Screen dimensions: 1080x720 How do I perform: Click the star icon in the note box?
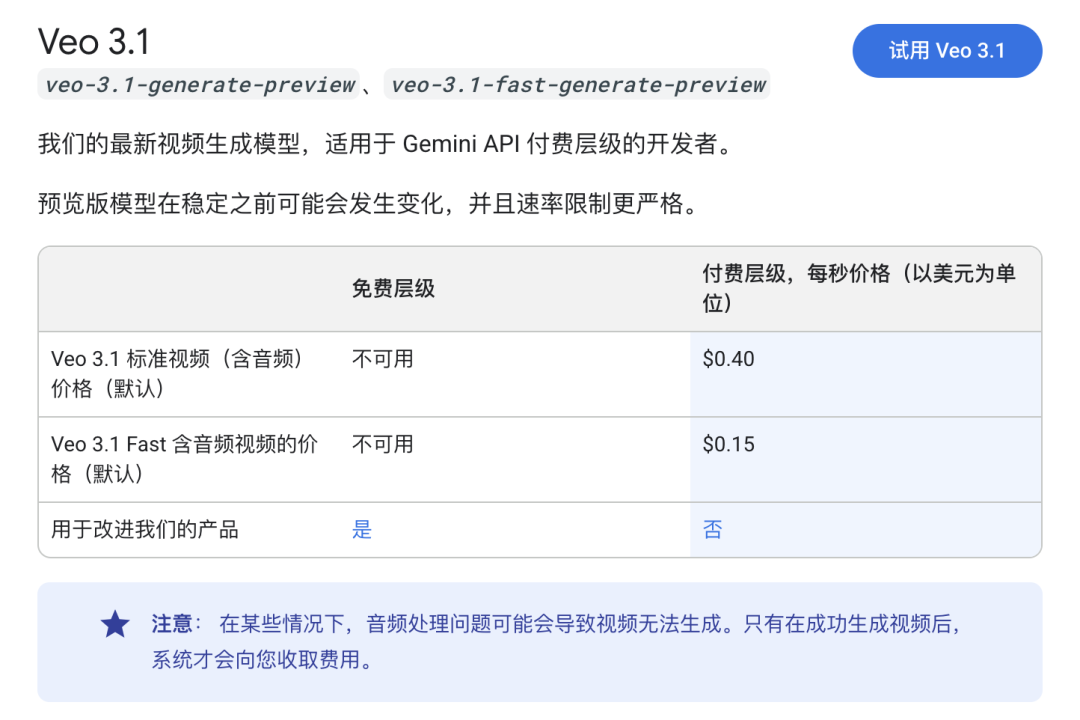115,625
